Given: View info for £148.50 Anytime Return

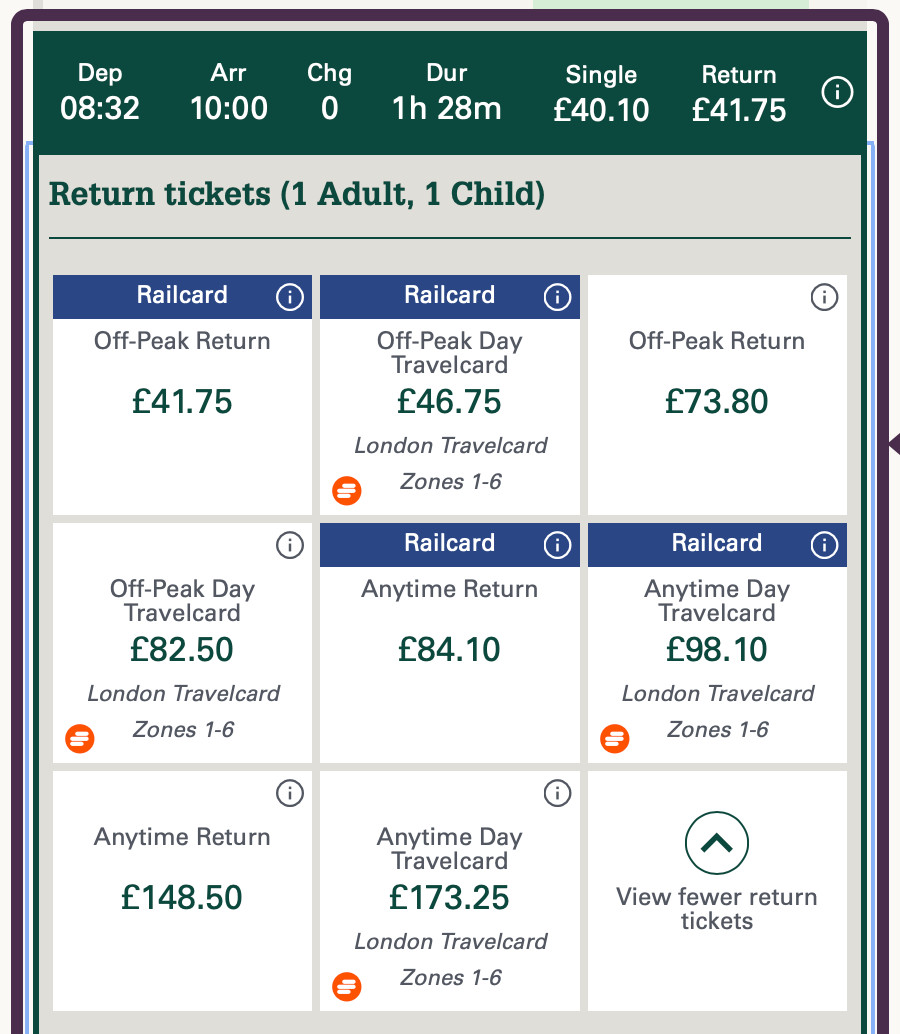Looking at the screenshot, I should click(289, 793).
